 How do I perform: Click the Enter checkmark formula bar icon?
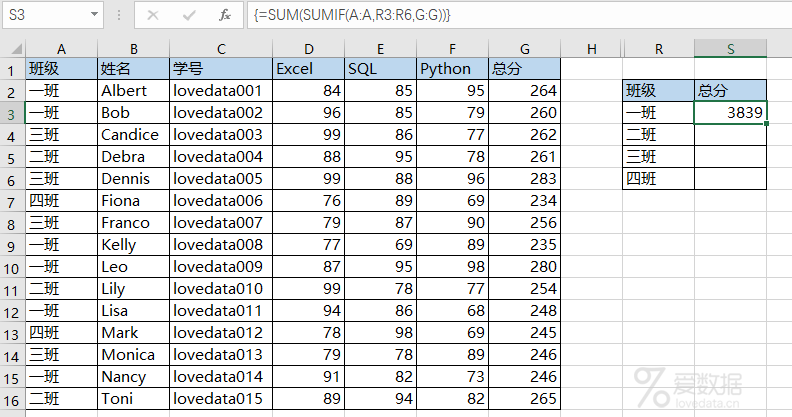[x=189, y=15]
